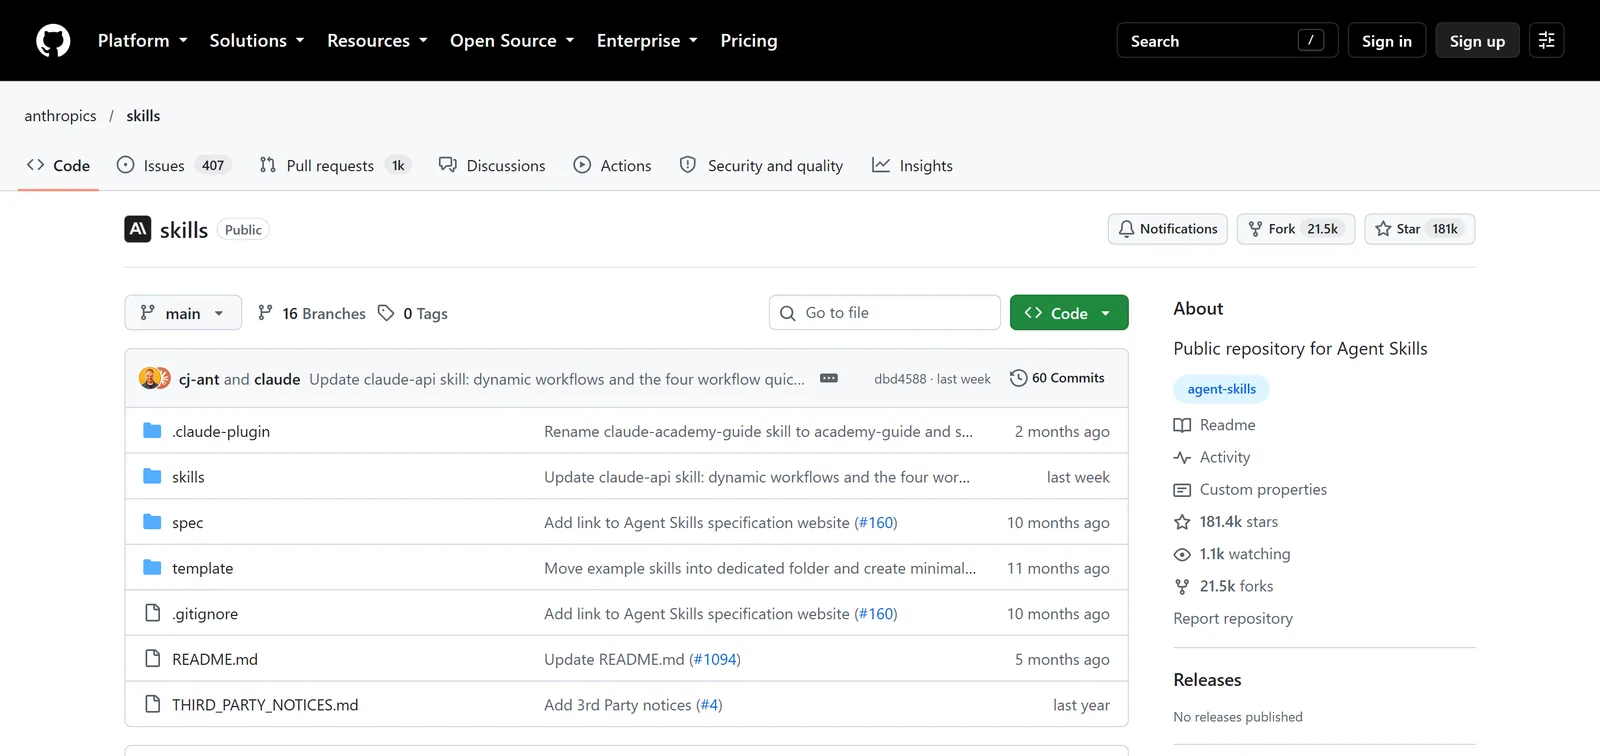View the 21.5k forks link in About
The image size is (1600, 756).
point(1224,586)
